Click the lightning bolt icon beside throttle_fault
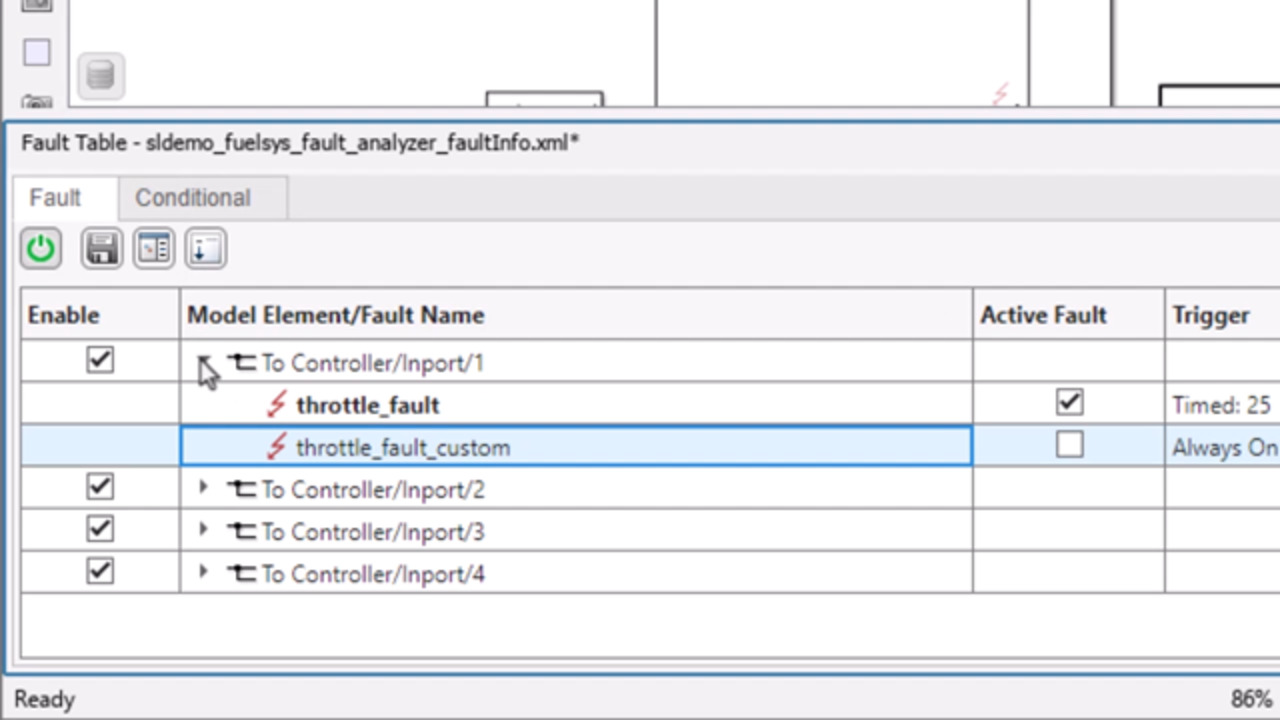The width and height of the screenshot is (1280, 720). (x=277, y=405)
